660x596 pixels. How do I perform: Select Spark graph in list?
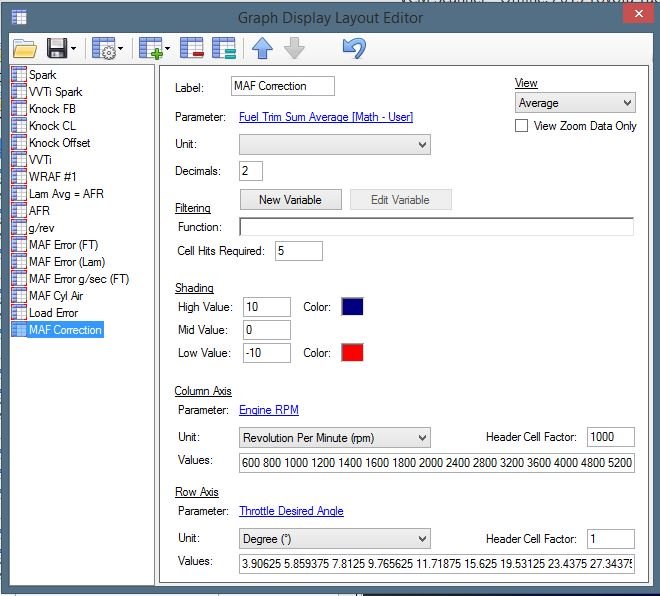click(42, 75)
